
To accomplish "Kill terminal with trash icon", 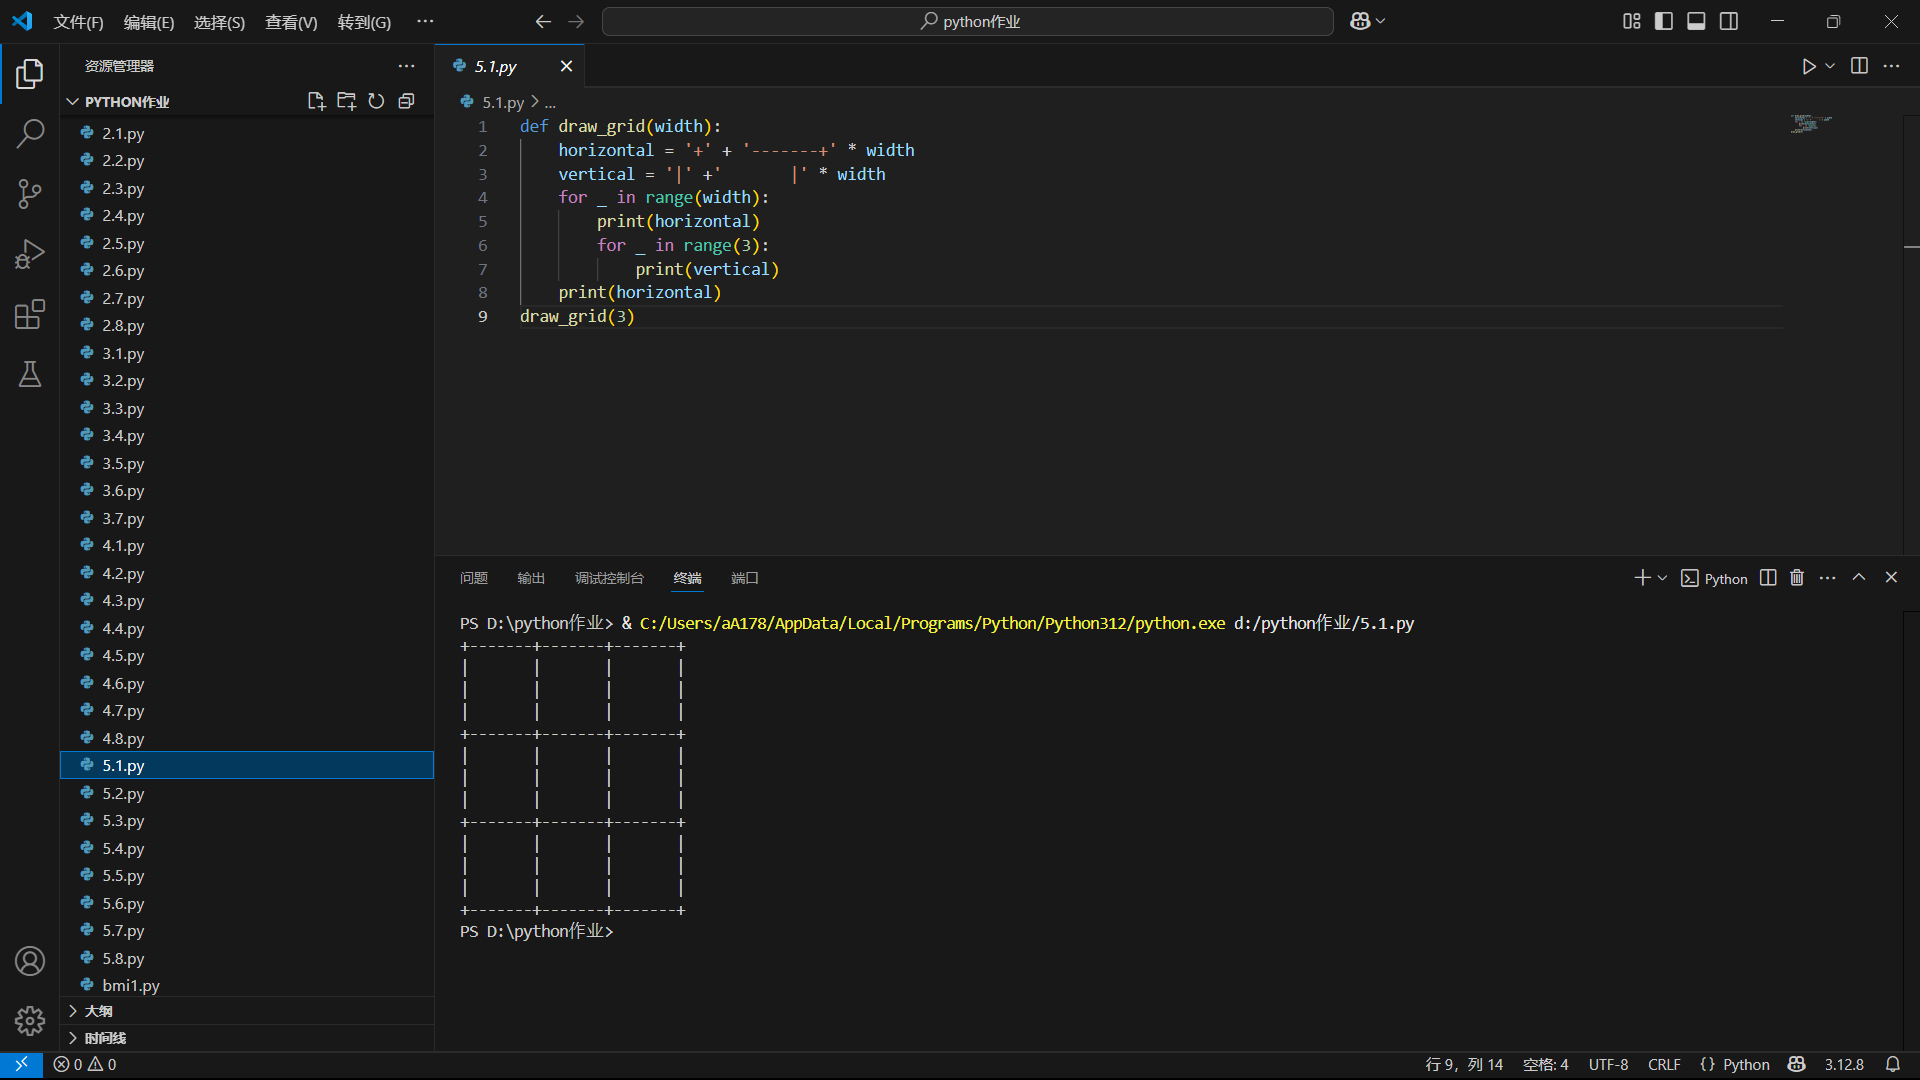I will pyautogui.click(x=1797, y=578).
